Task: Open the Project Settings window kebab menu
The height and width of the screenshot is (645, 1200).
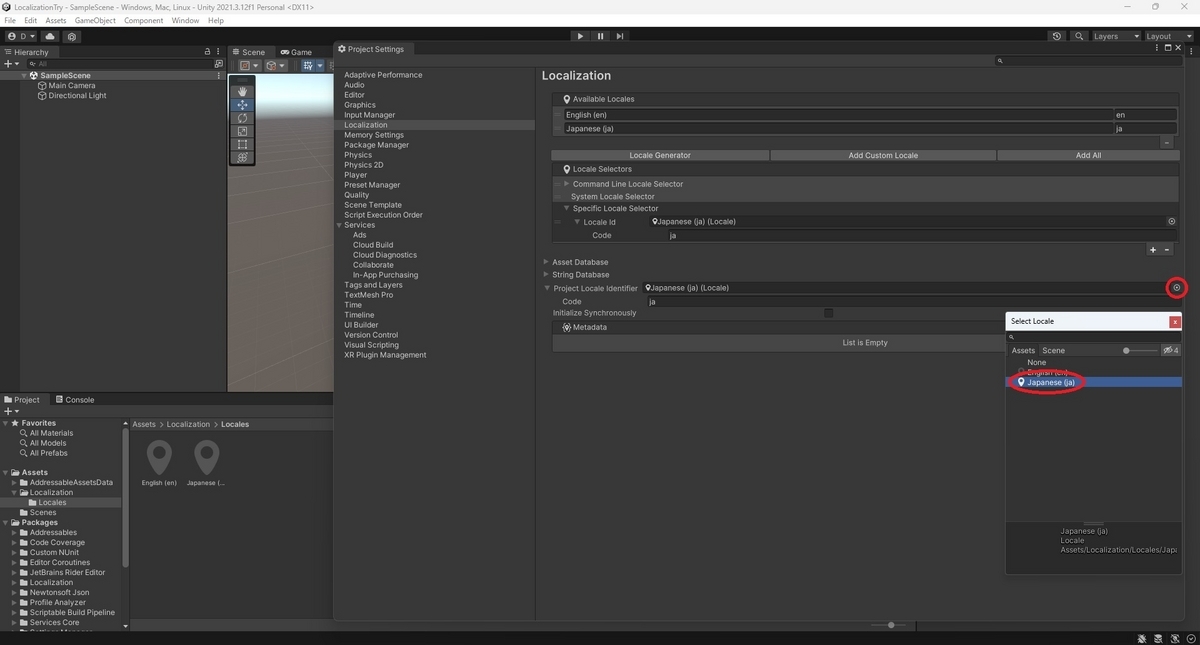Action: pyautogui.click(x=1156, y=48)
